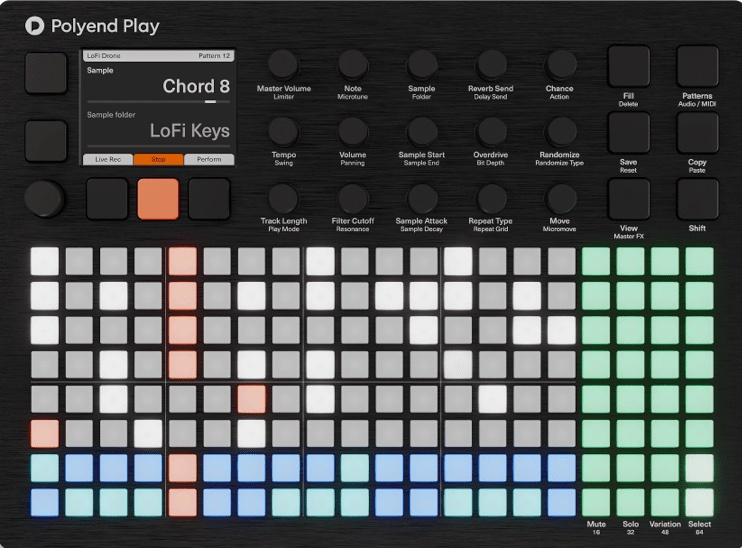Image resolution: width=742 pixels, height=548 pixels.
Task: Tap the green pad above the Solo label
Action: [x=630, y=502]
